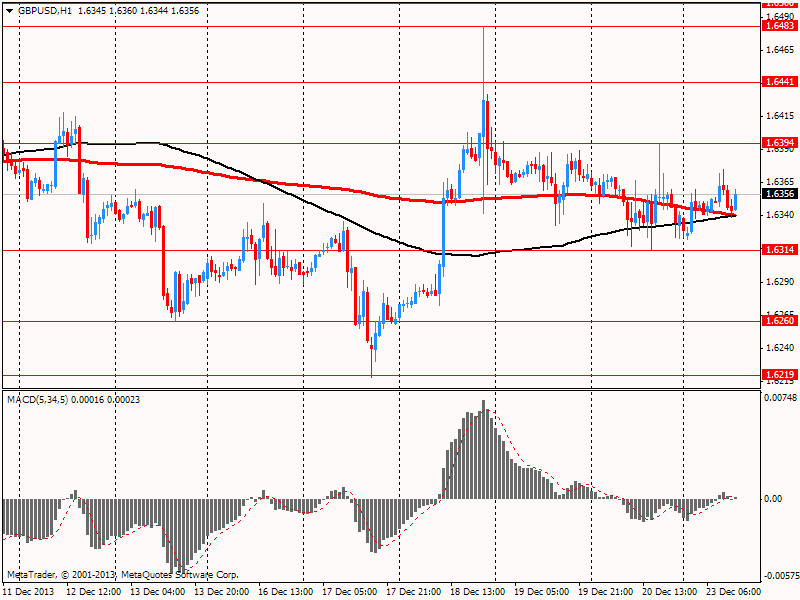Click the 23 Dec 06:00 time axis label
800x600 pixels.
[x=733, y=592]
